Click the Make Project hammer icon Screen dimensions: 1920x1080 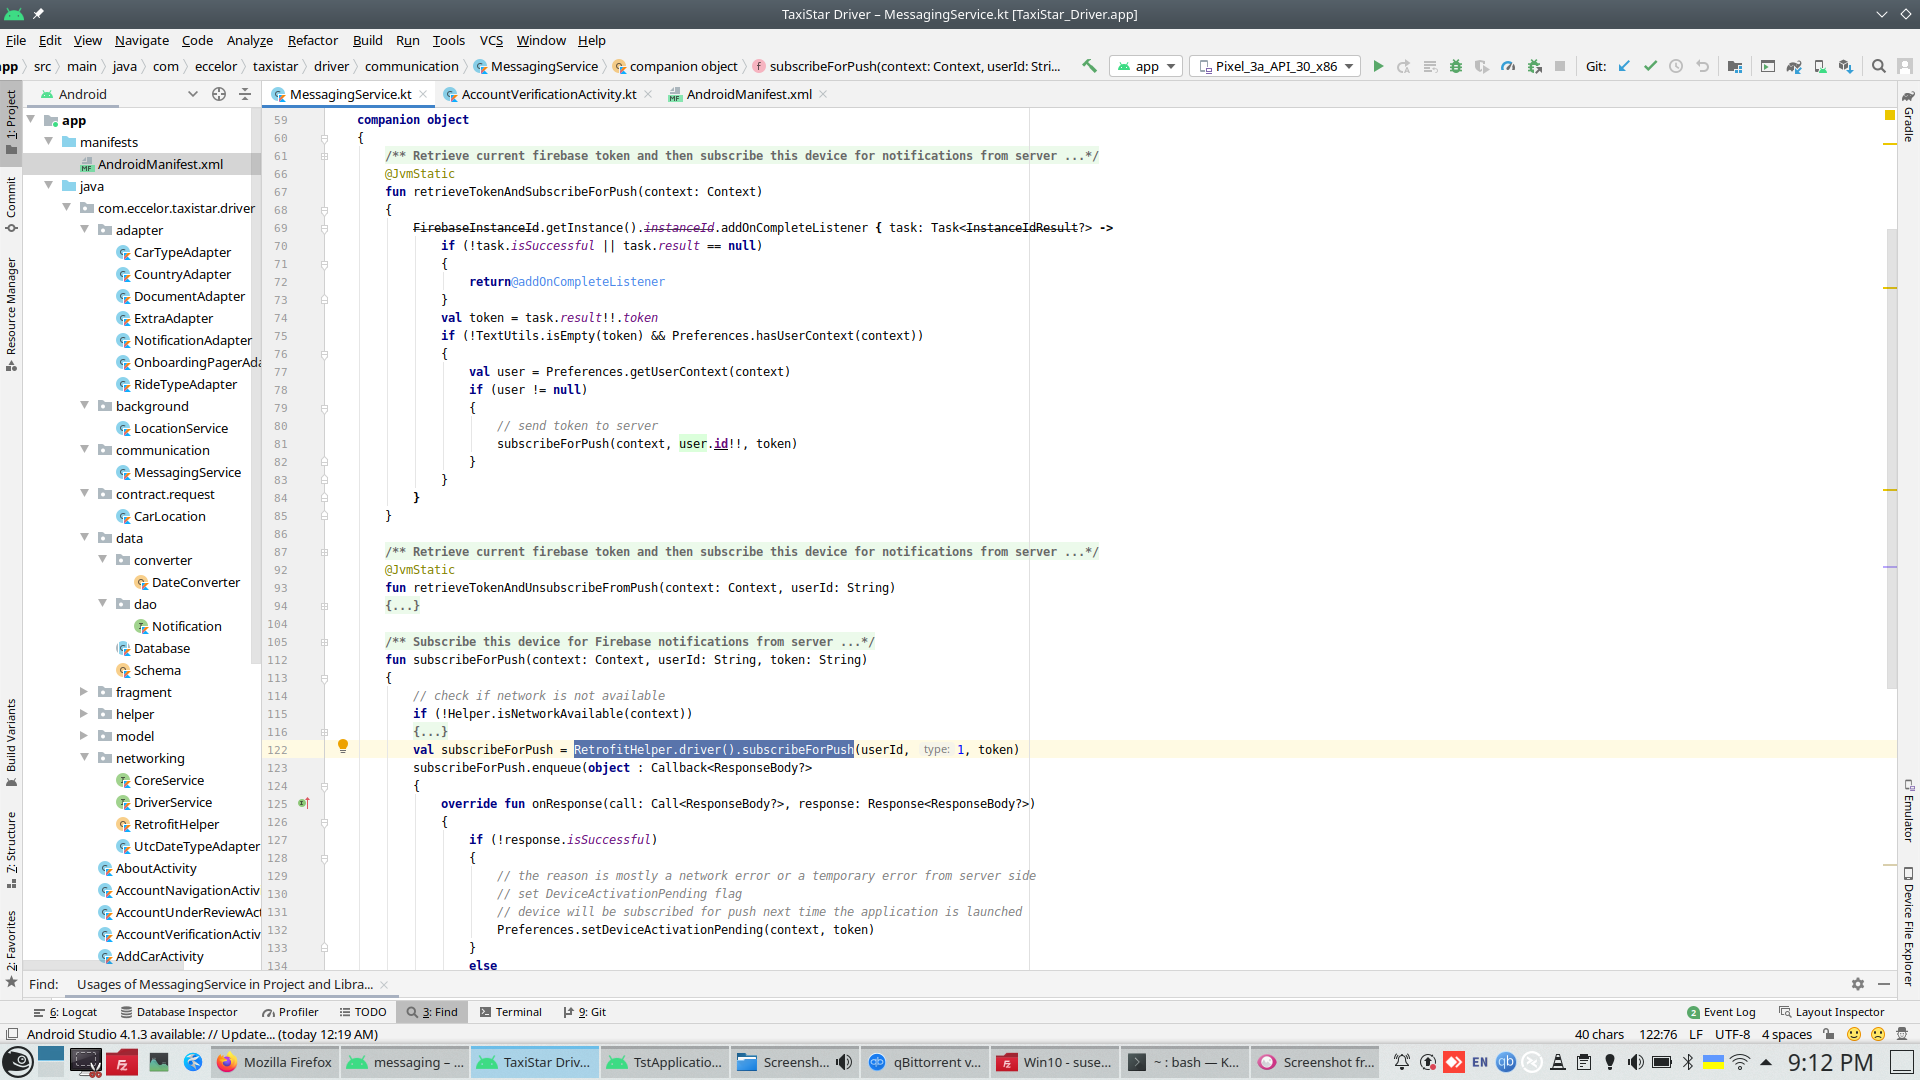[1090, 66]
